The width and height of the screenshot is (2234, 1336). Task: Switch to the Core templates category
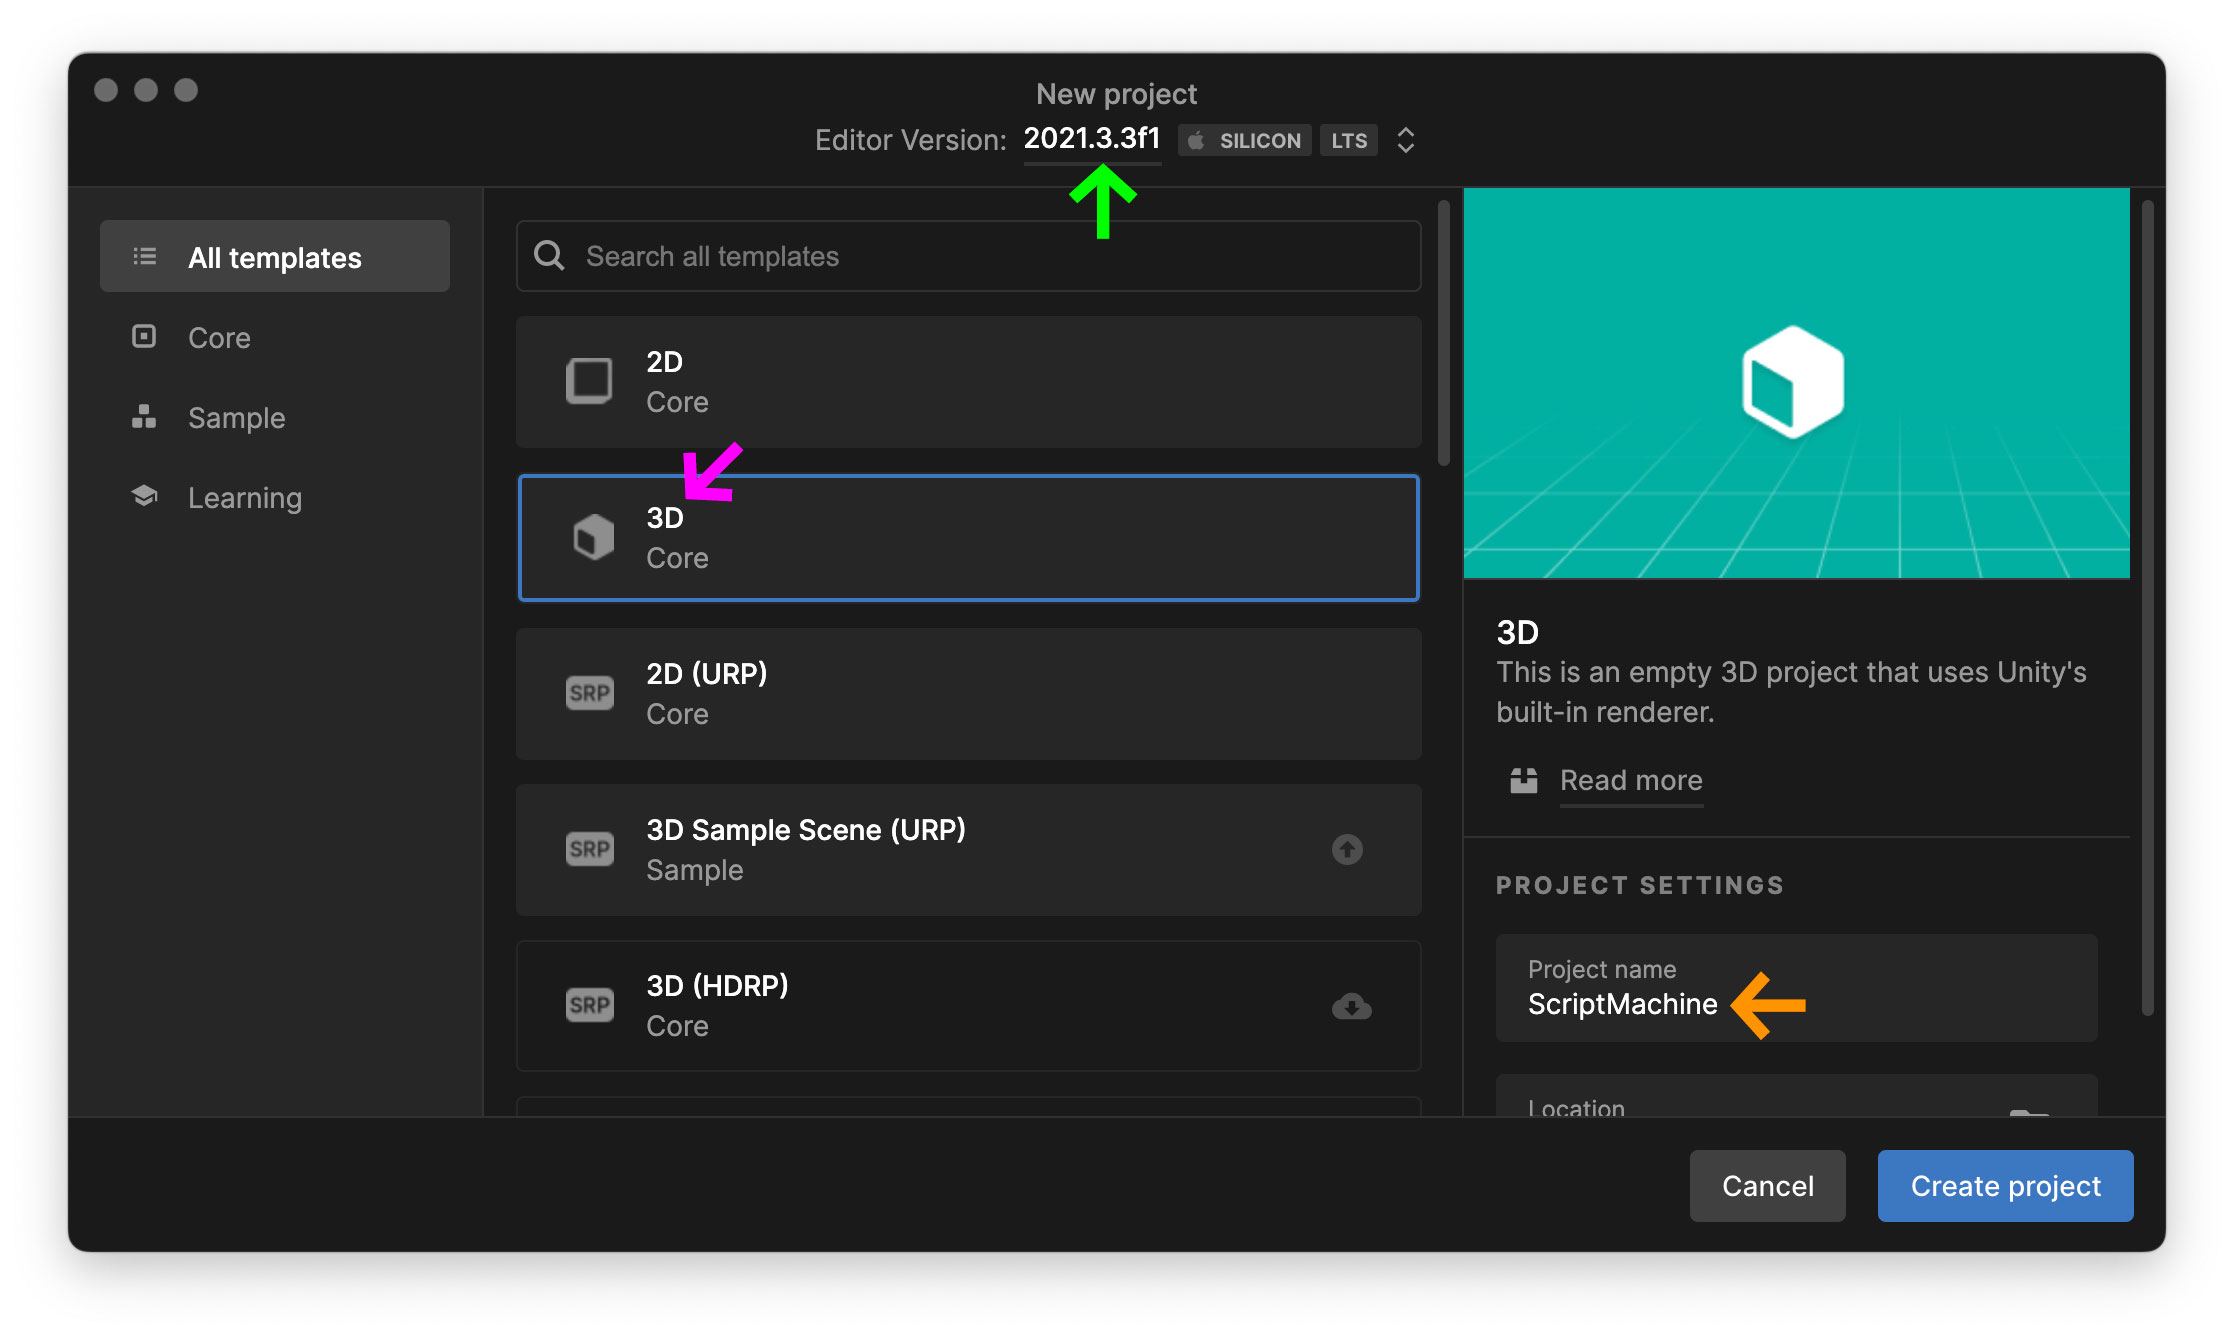[219, 337]
